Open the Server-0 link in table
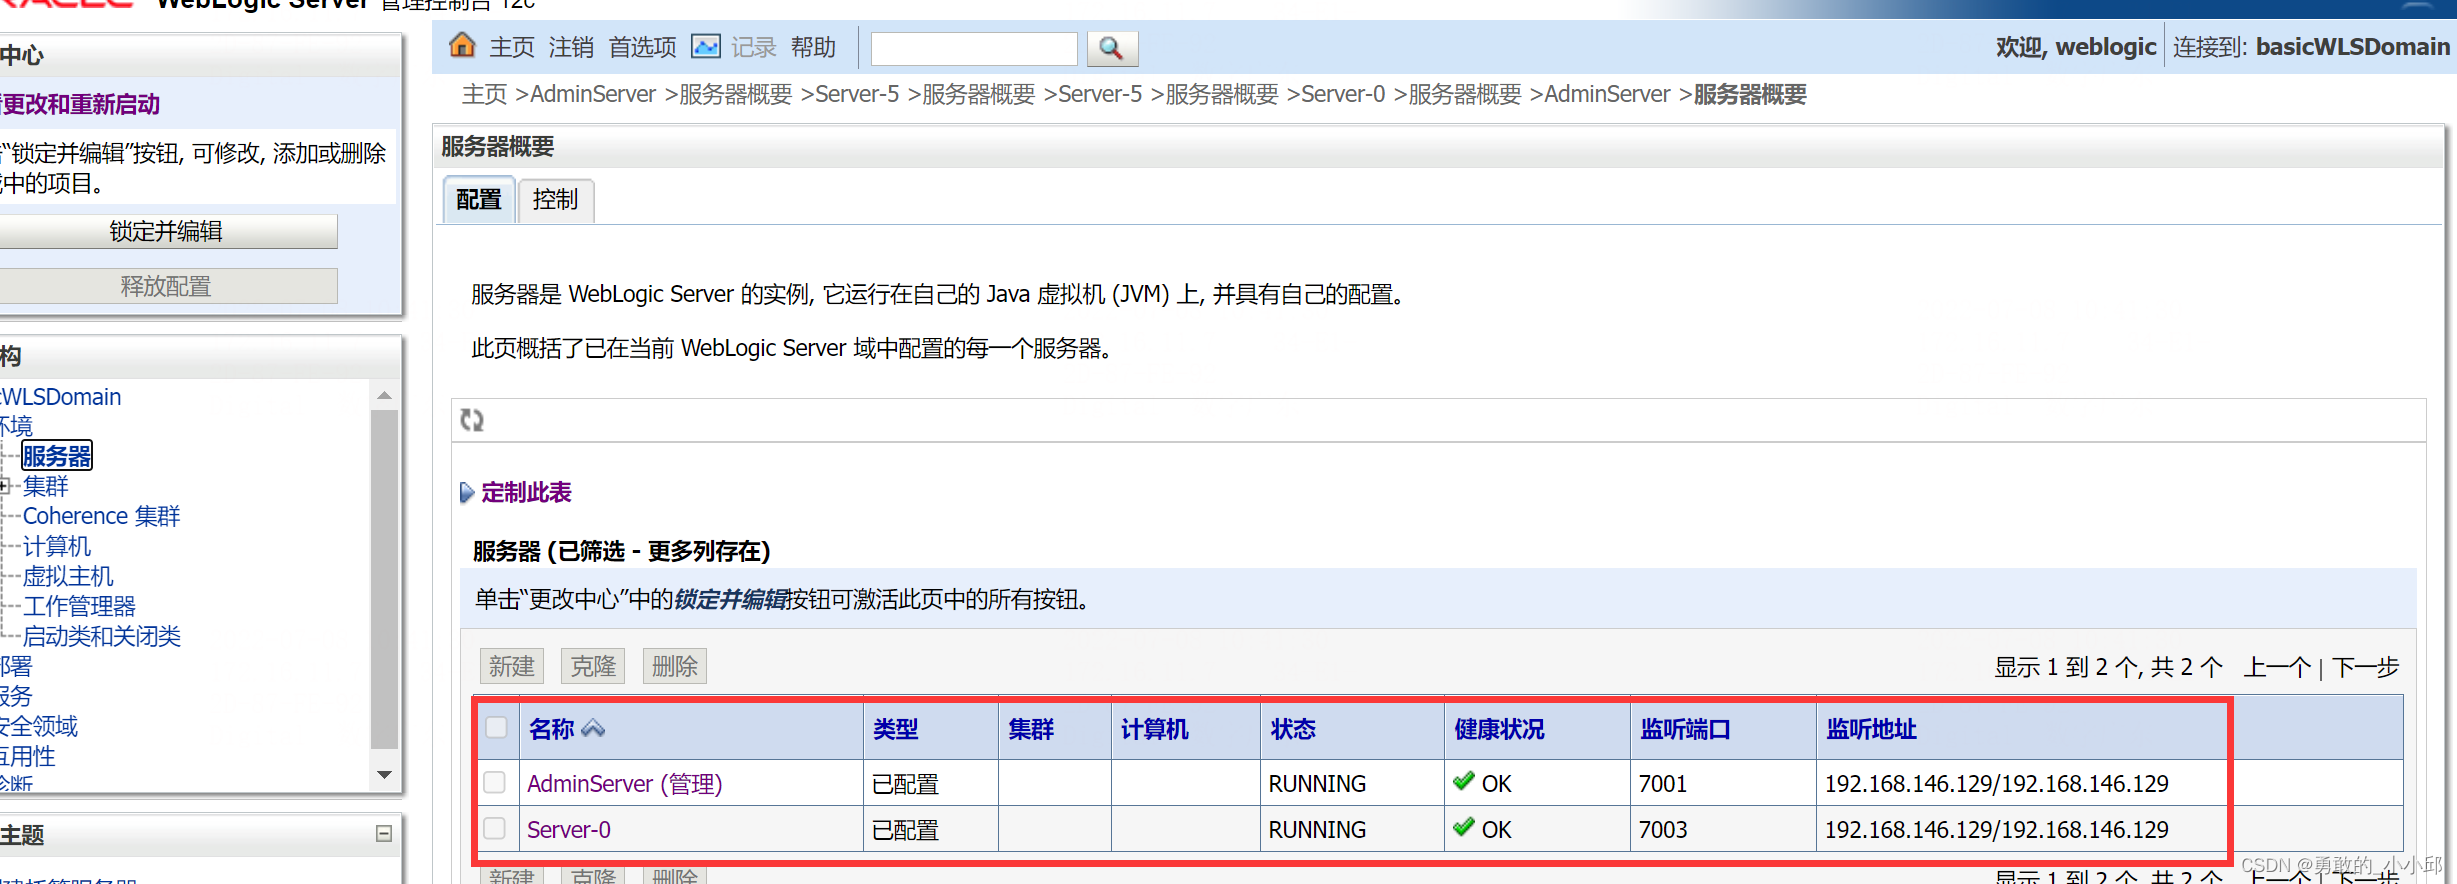 (x=568, y=829)
